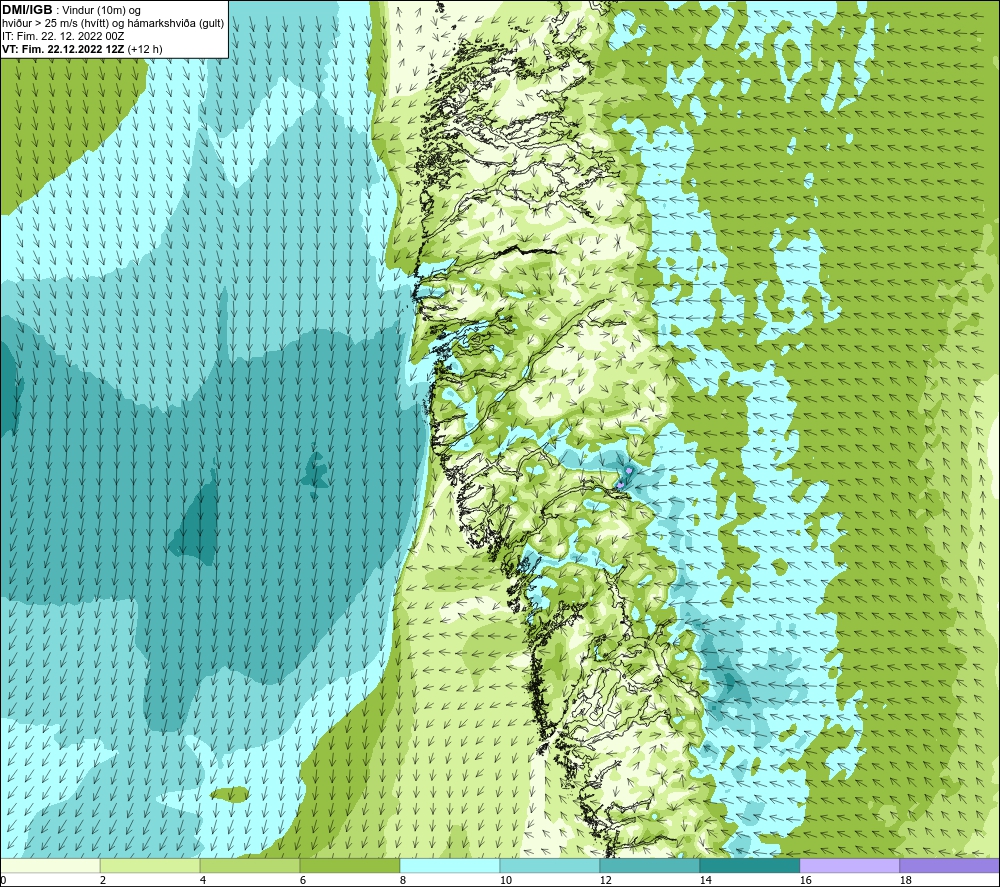This screenshot has width=1000, height=887.
Task: Click the '16' tick label on the color scale
Action: pyautogui.click(x=805, y=880)
